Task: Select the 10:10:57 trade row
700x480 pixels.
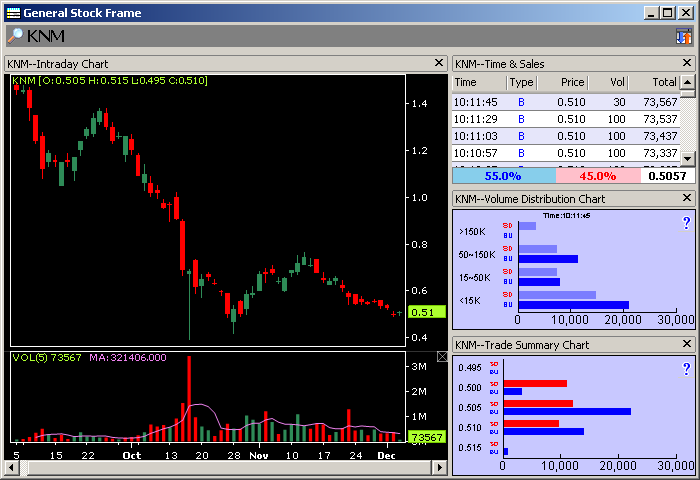Action: tap(566, 153)
